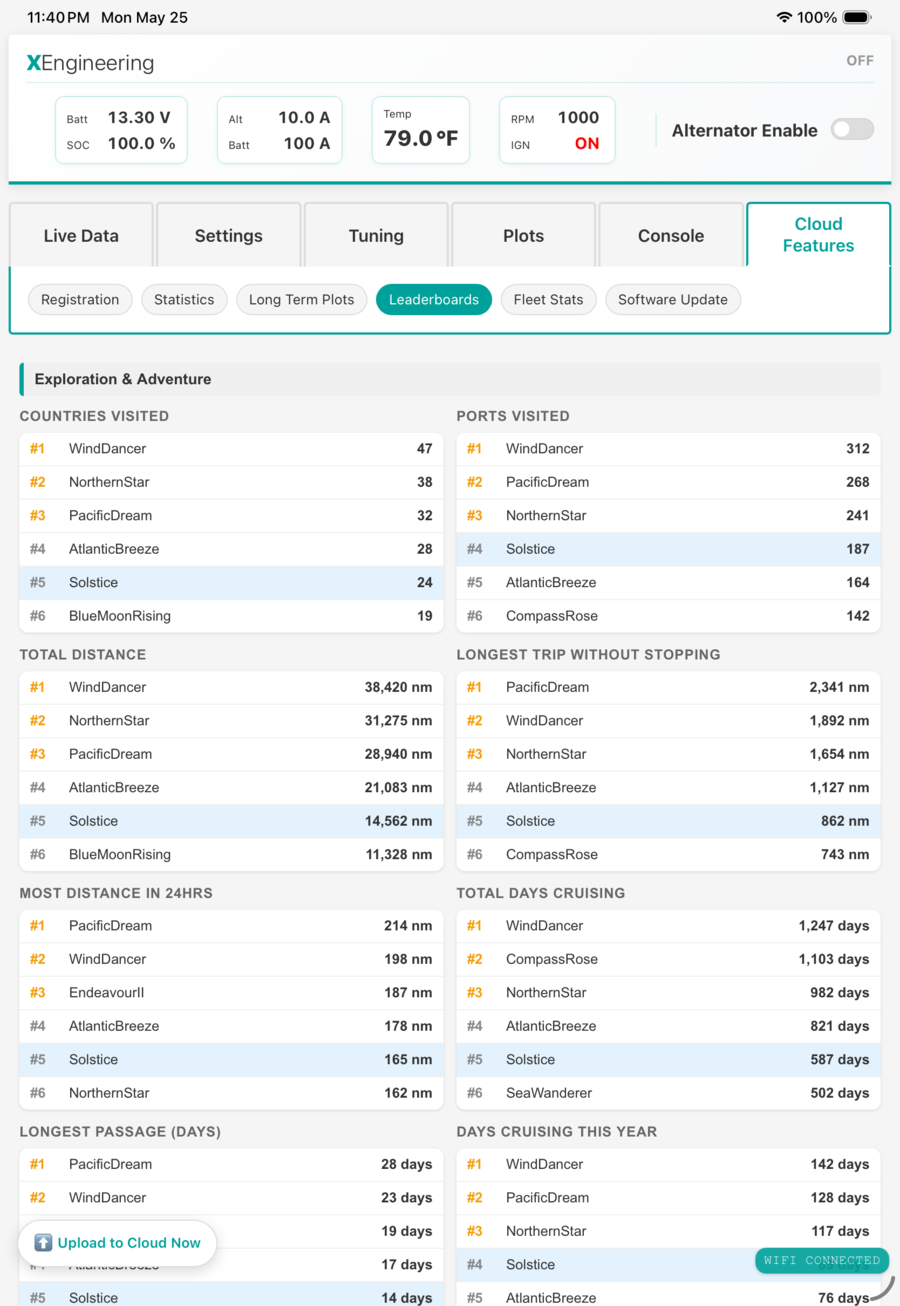Select EndeavourII 187 nm row
900x1306 pixels.
(x=231, y=993)
